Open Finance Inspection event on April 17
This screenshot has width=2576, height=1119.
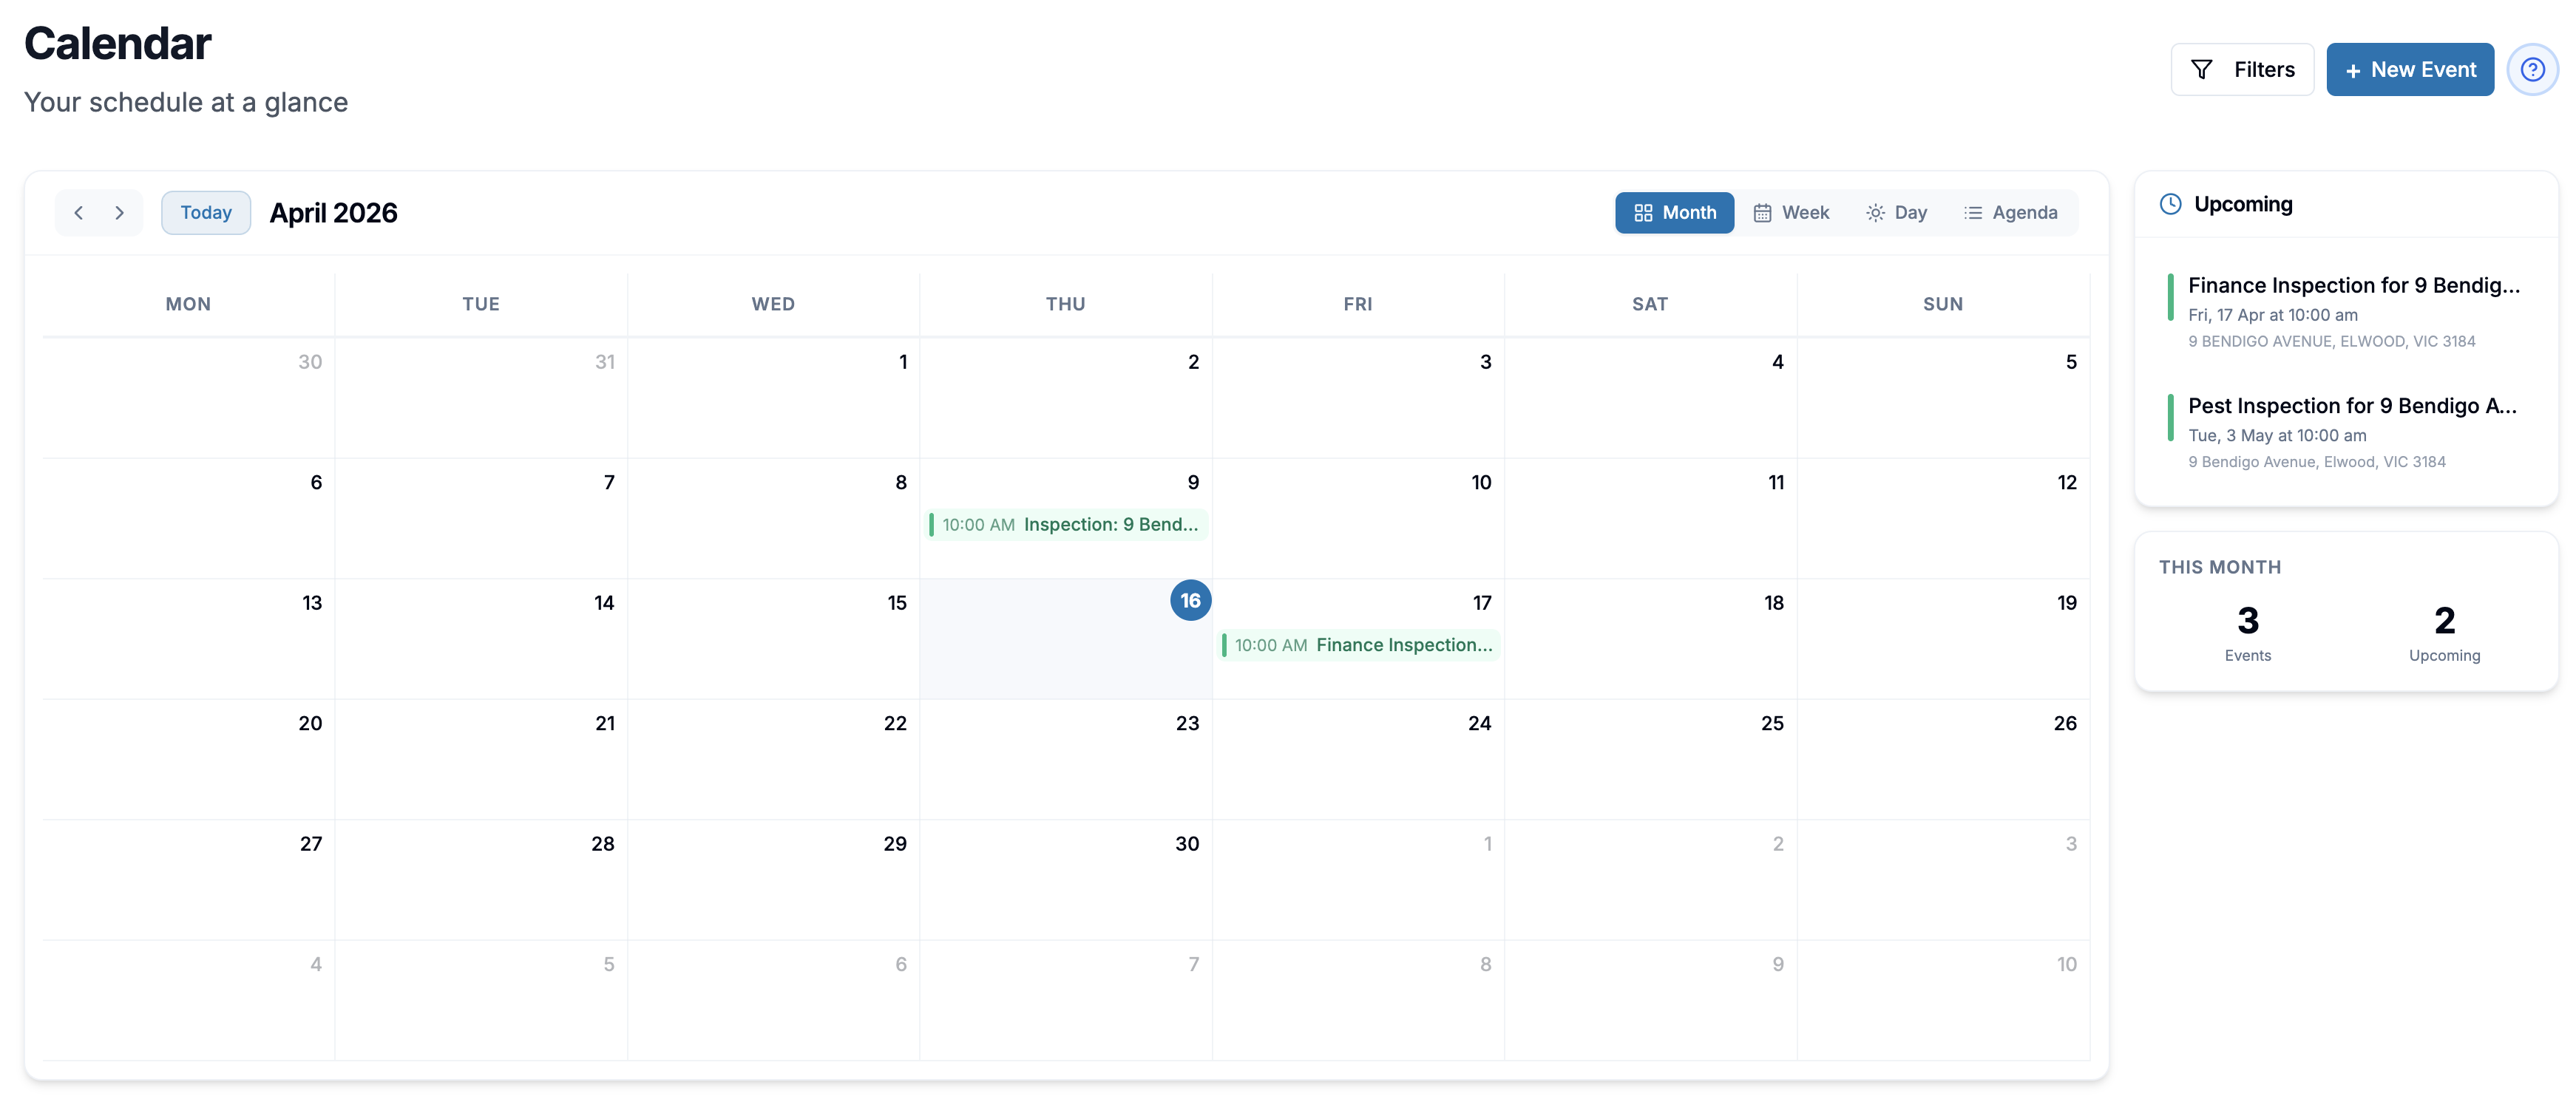coord(1359,645)
